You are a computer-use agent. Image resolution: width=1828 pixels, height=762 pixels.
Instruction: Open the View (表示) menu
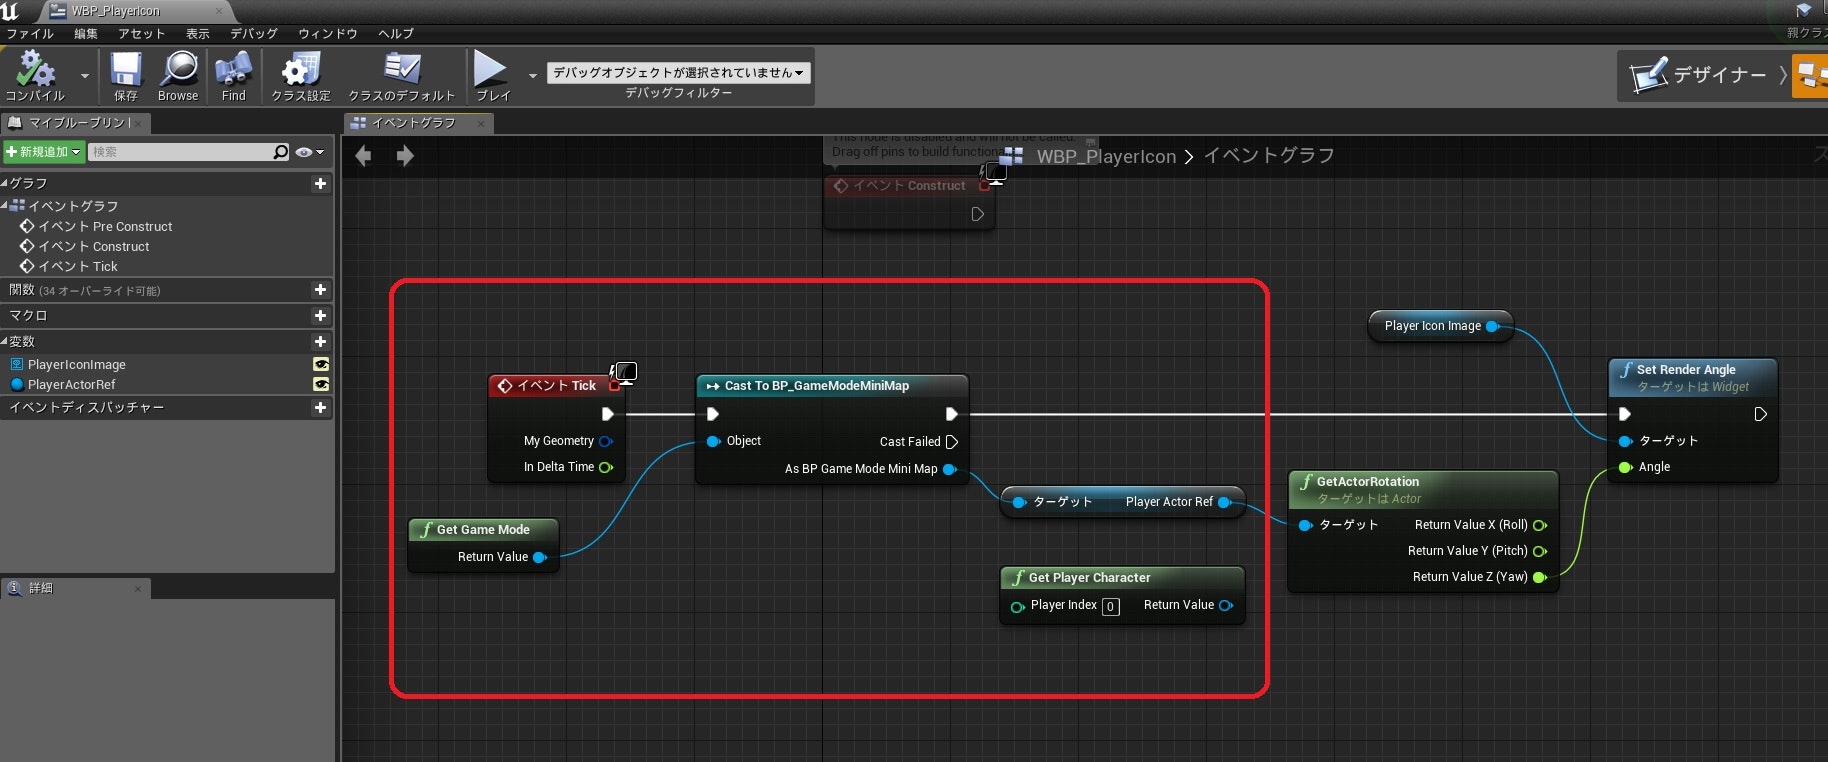pyautogui.click(x=198, y=34)
